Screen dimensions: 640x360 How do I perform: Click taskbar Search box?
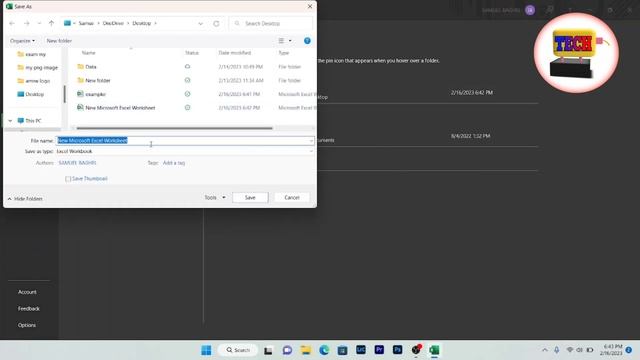(238, 350)
